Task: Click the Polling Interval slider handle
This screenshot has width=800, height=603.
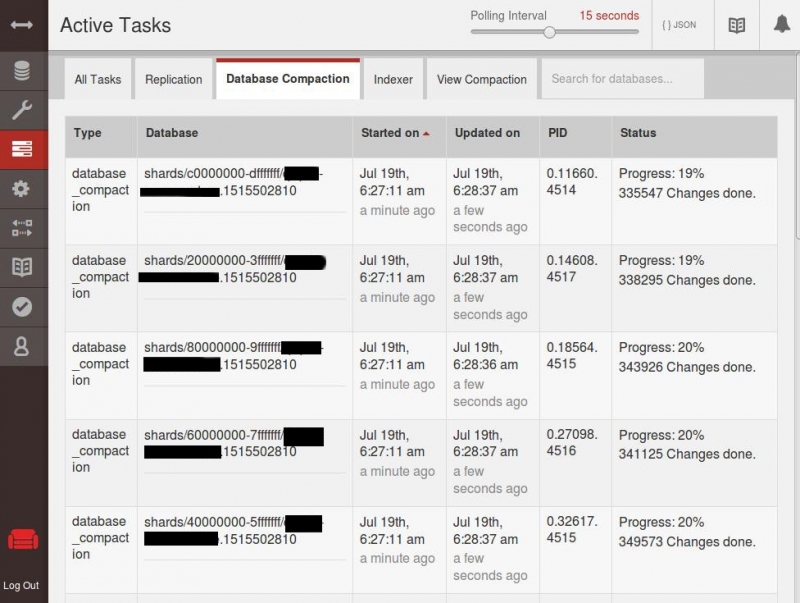Action: [x=549, y=32]
